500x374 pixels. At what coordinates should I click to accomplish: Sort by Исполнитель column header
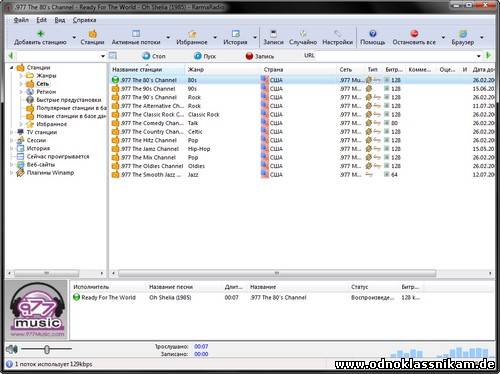click(109, 287)
